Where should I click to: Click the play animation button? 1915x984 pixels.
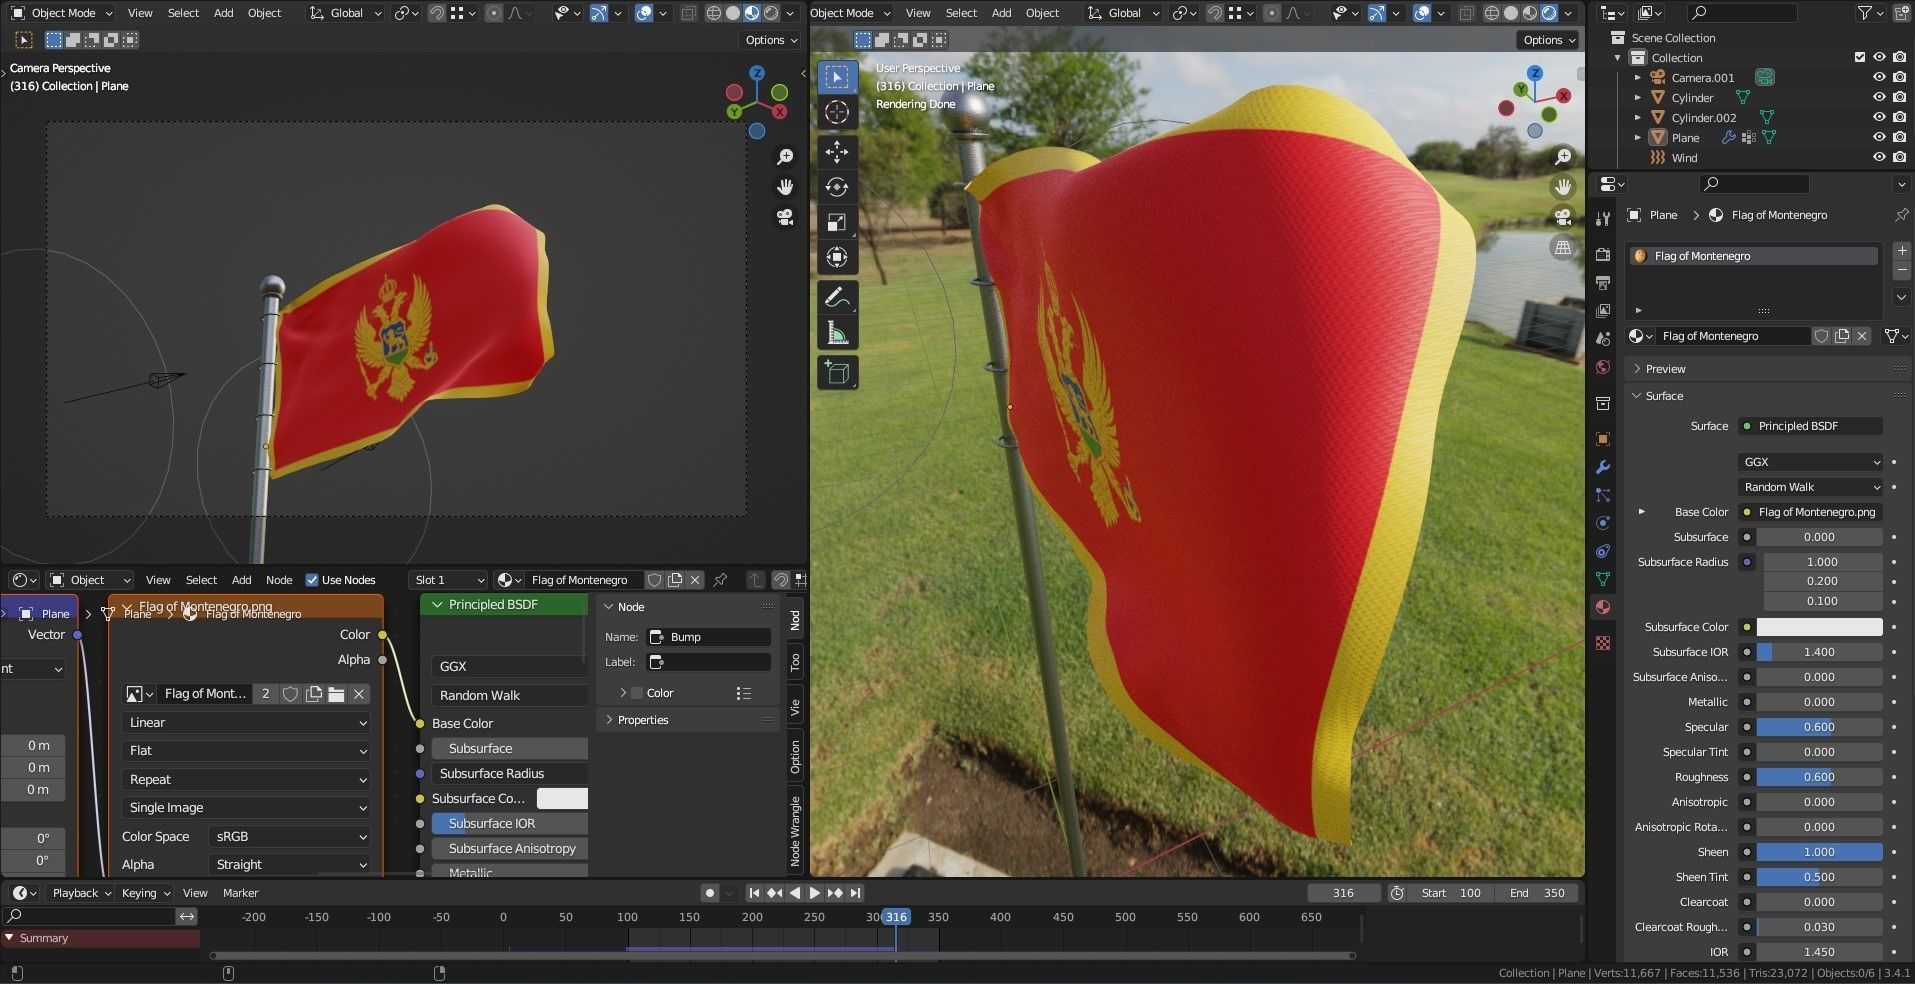click(x=814, y=893)
